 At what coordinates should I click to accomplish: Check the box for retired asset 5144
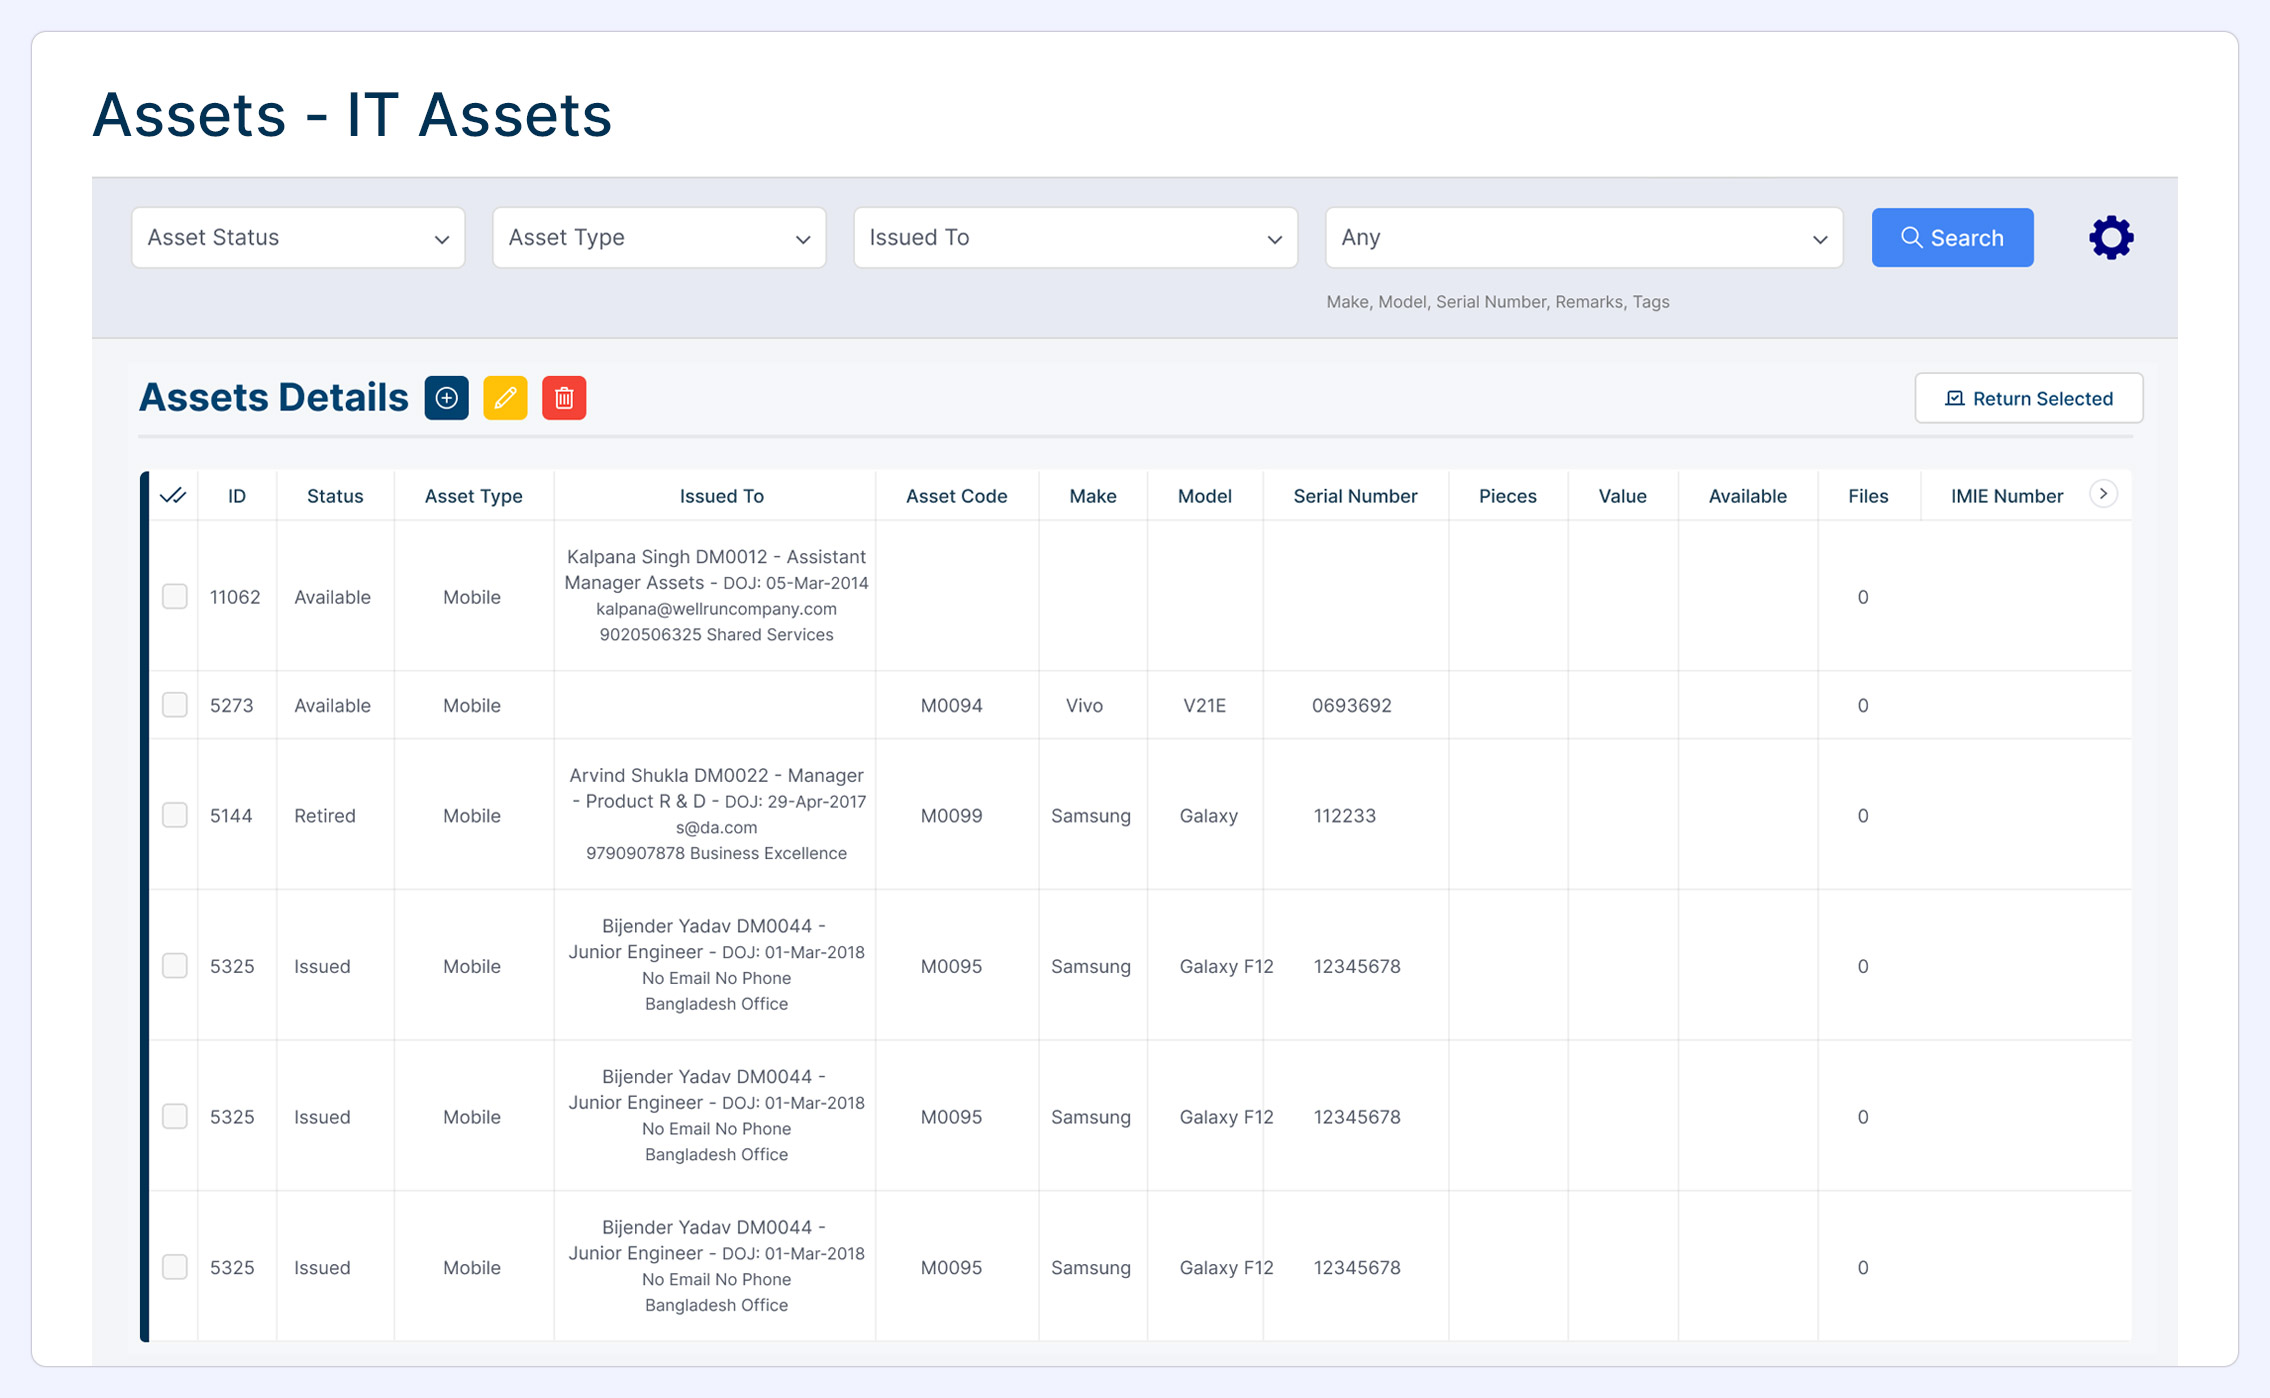(175, 815)
